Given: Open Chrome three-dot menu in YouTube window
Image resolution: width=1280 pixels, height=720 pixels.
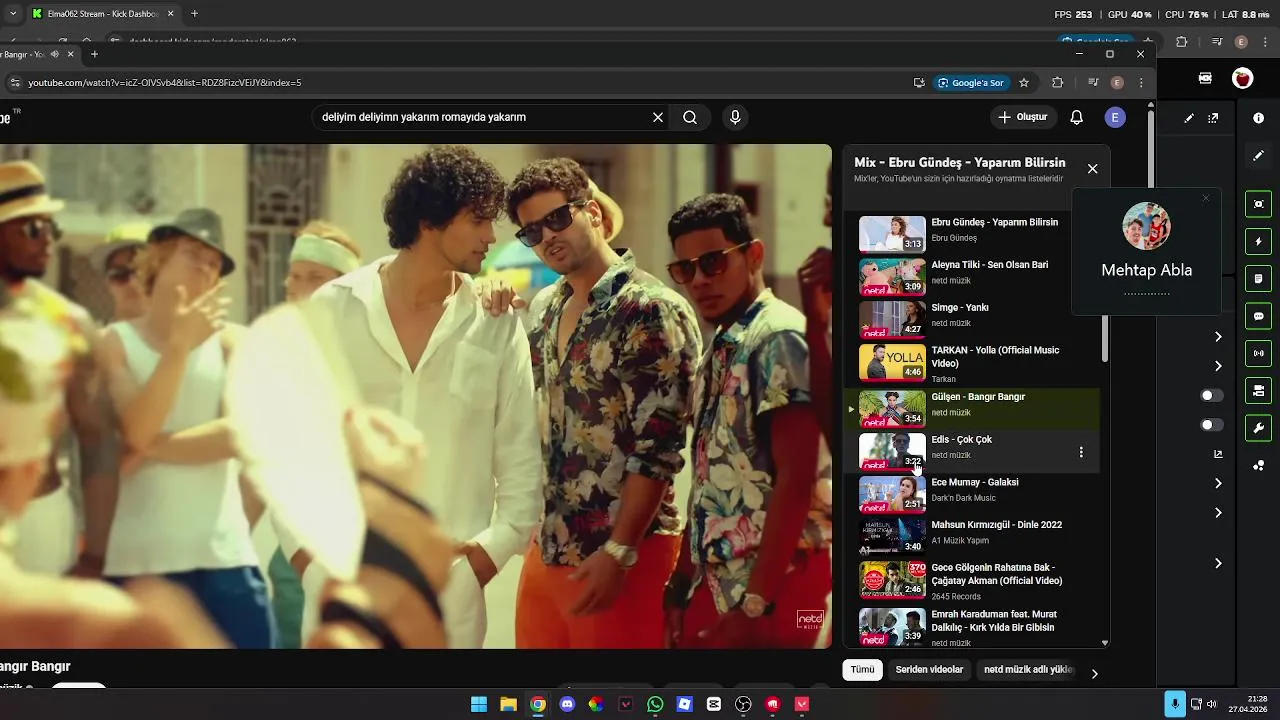Looking at the screenshot, I should pos(1141,83).
